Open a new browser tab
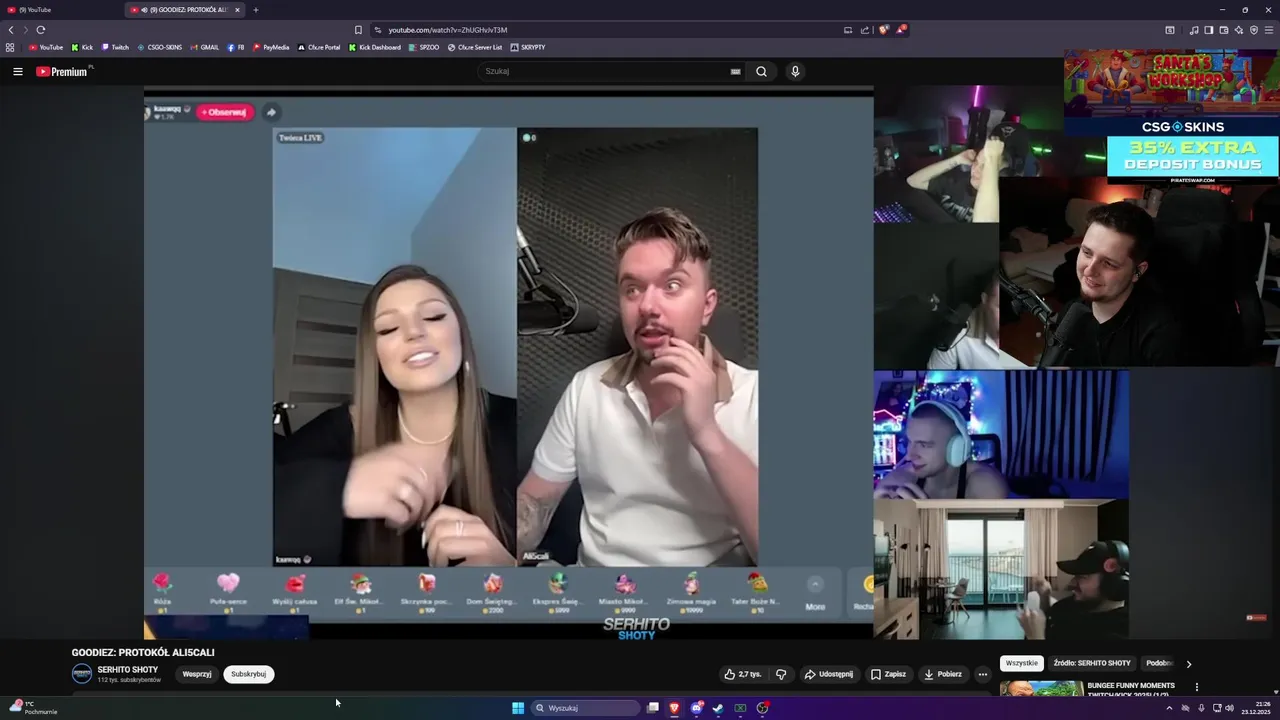The width and height of the screenshot is (1280, 720). coord(256,10)
